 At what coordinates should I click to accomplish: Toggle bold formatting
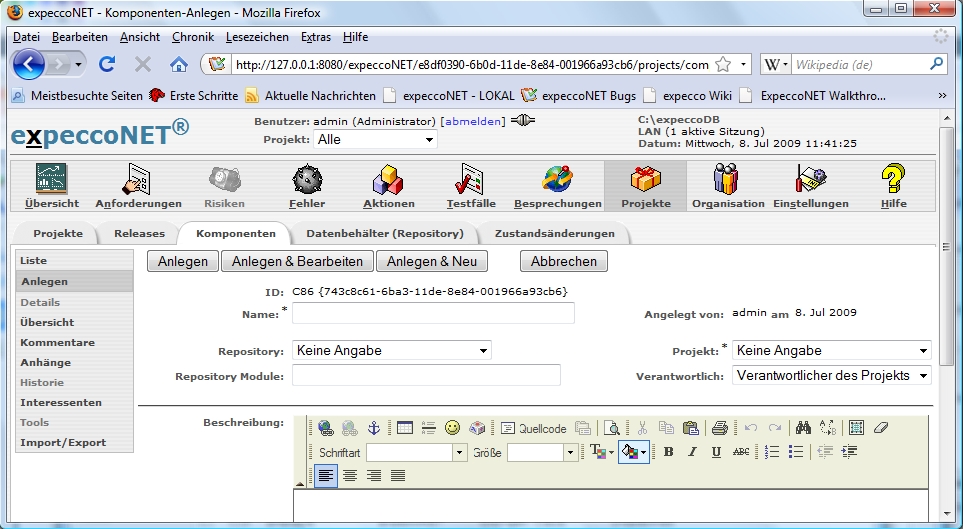pyautogui.click(x=669, y=452)
